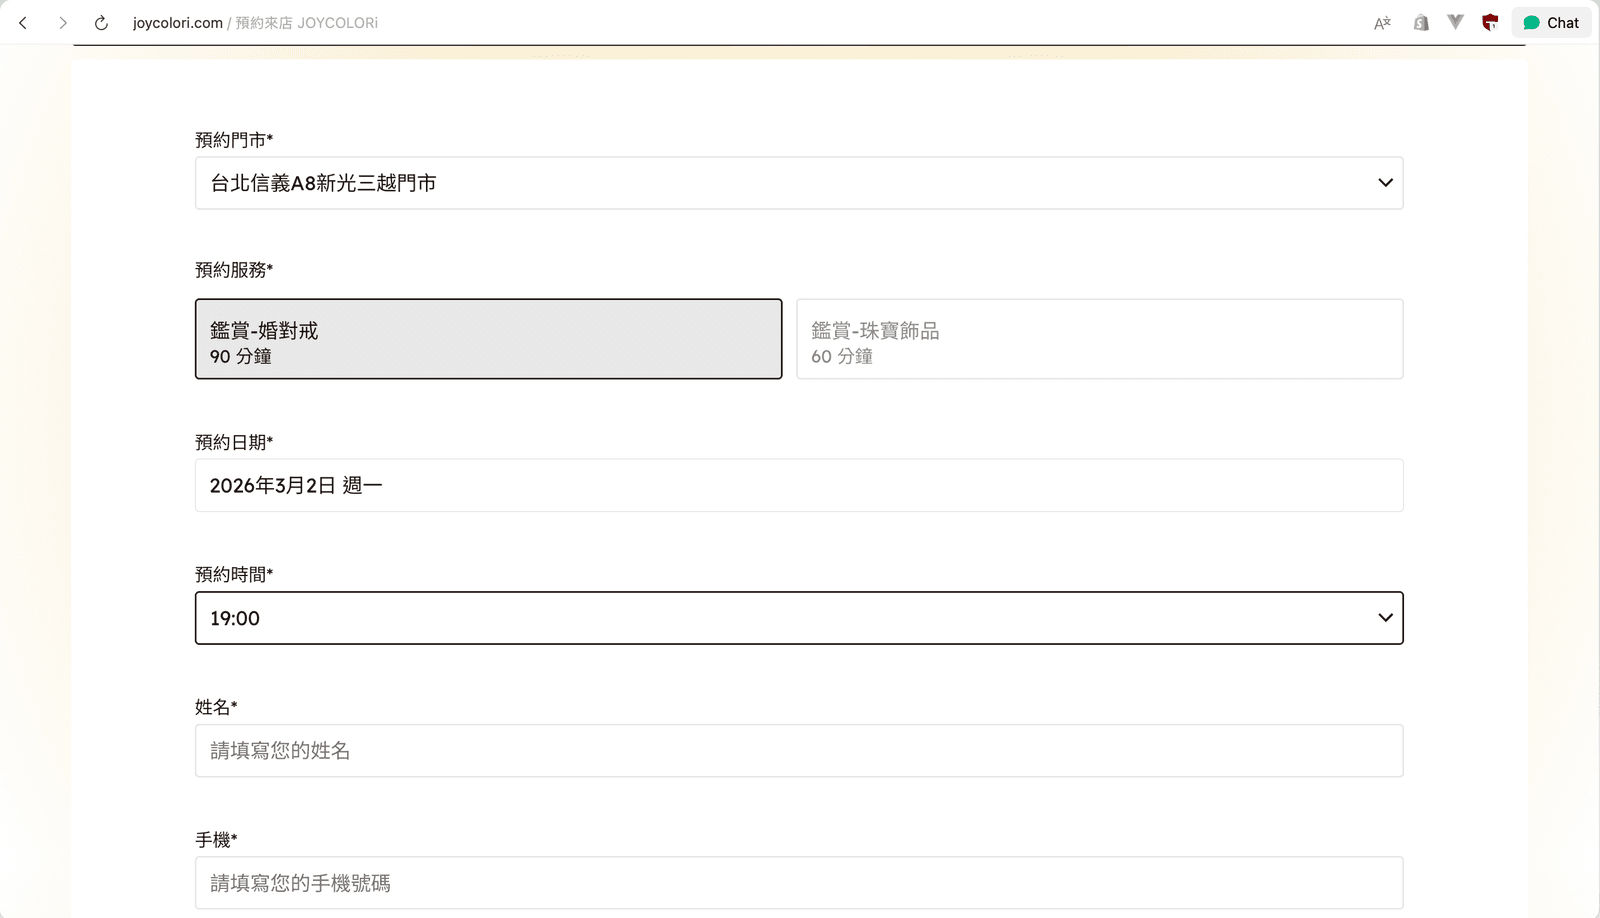This screenshot has height=918, width=1600.
Task: Click the Vue devtools extension icon
Action: coord(1455,22)
